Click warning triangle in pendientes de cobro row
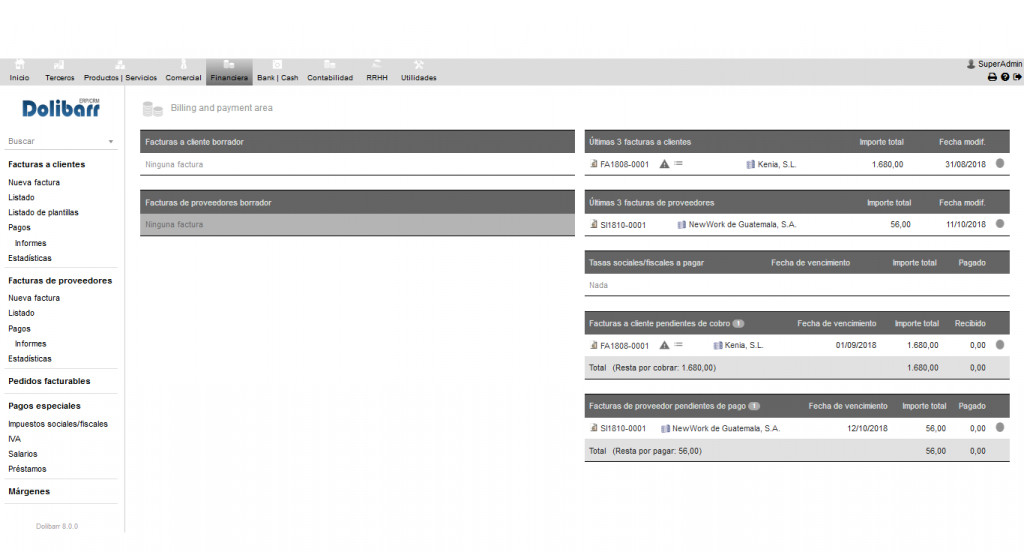 point(664,345)
